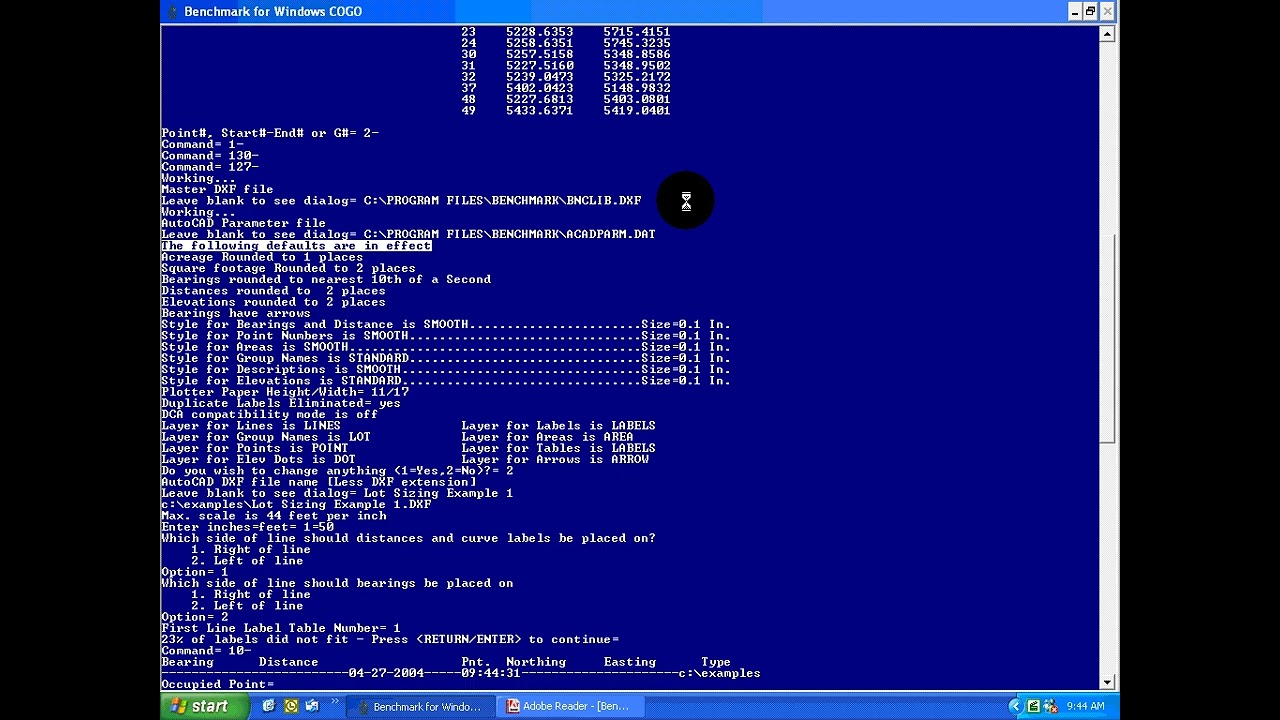Click point 37 coordinate row
This screenshot has width=1280, height=720.
(566, 88)
